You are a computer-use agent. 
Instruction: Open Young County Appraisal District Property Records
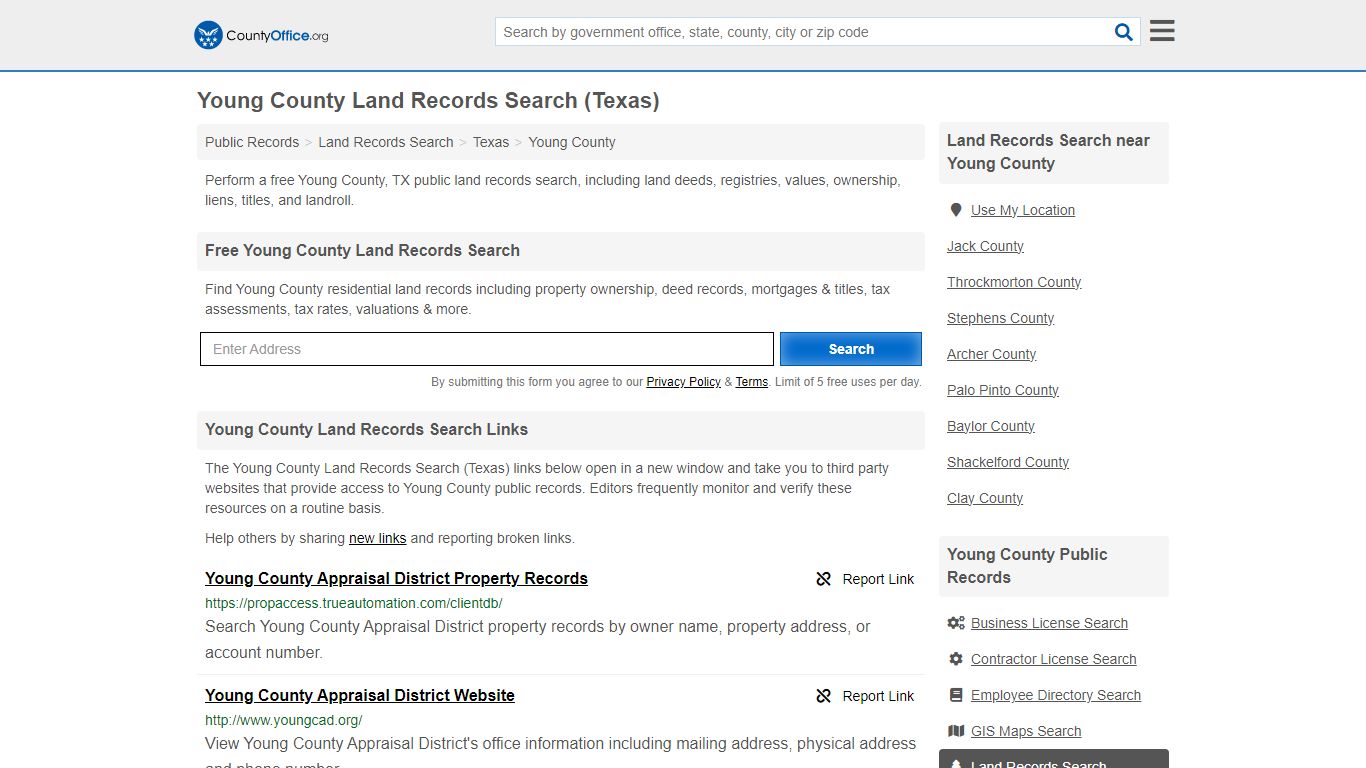pyautogui.click(x=396, y=578)
